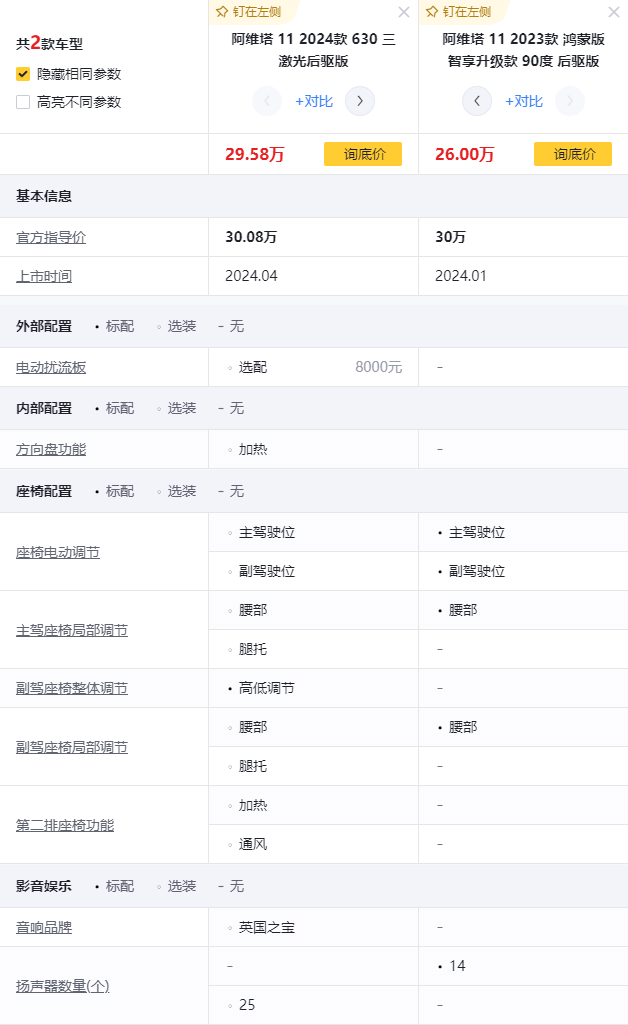Image resolution: width=628 pixels, height=1025 pixels.
Task: Open the 第二排座椅功能 parameter link
Action: [65, 825]
